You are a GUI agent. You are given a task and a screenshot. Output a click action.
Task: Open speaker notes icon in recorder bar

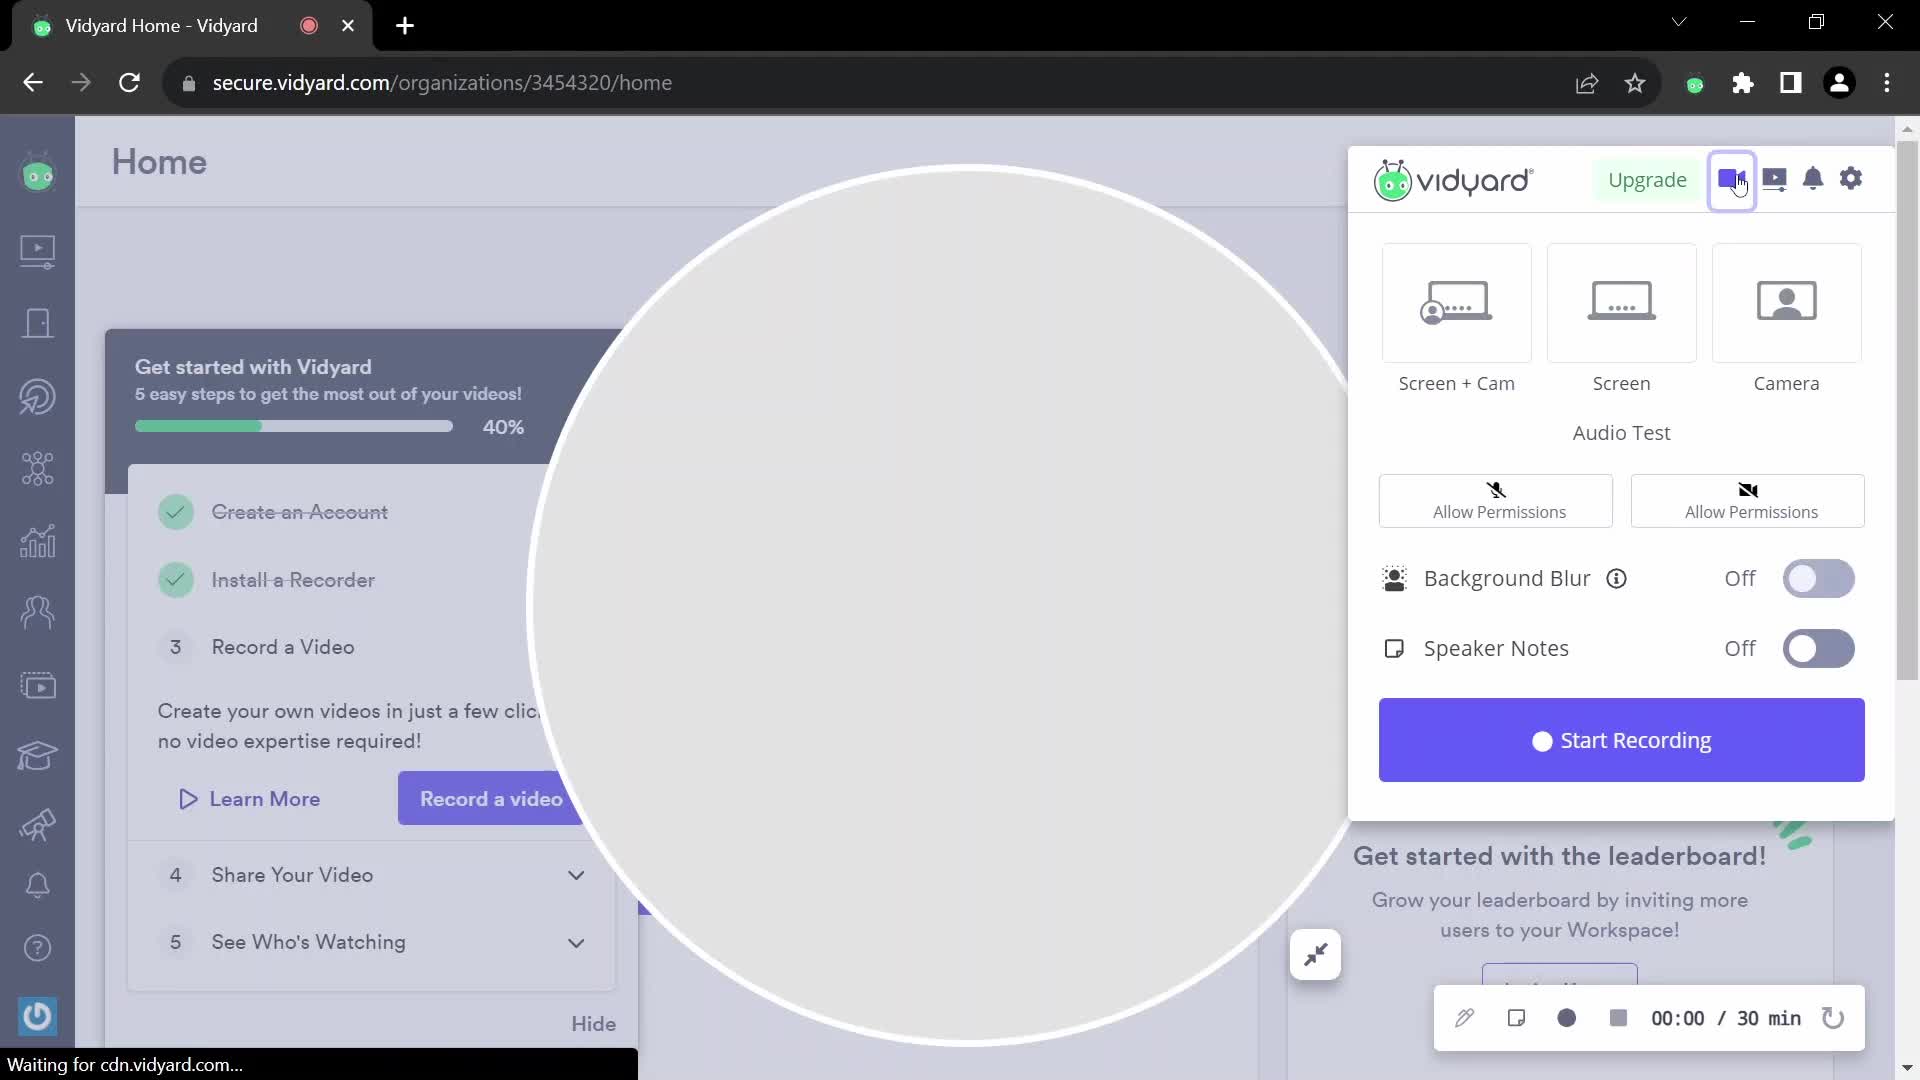pyautogui.click(x=1516, y=1018)
